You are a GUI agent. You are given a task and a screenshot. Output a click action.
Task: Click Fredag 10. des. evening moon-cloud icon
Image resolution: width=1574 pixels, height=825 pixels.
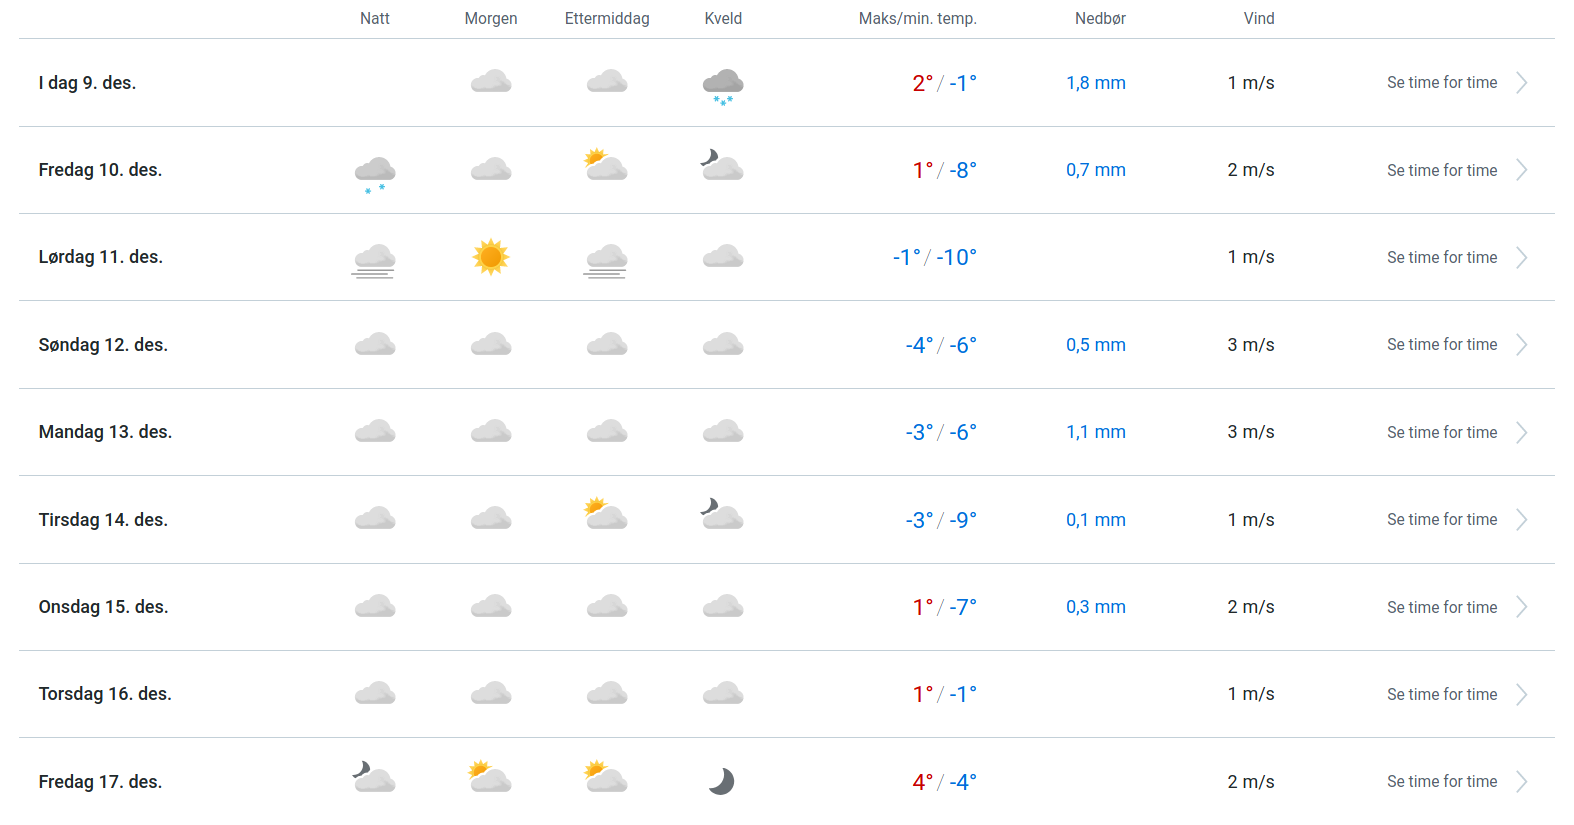click(722, 165)
